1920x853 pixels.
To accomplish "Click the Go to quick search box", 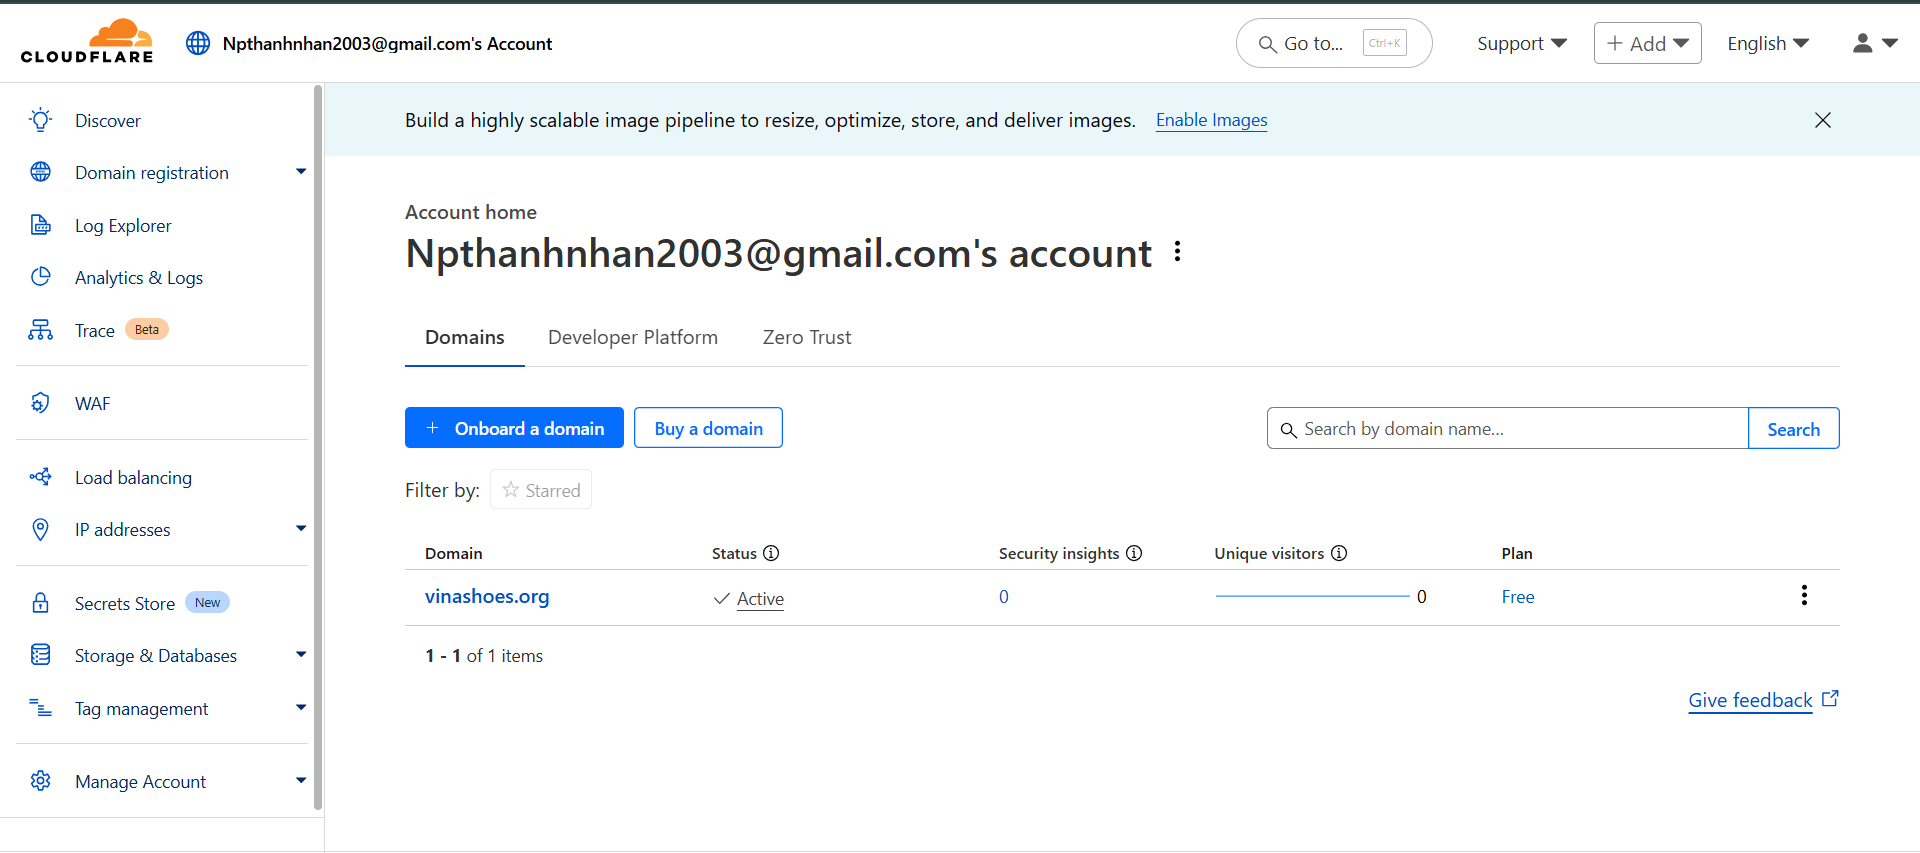I will (x=1334, y=43).
